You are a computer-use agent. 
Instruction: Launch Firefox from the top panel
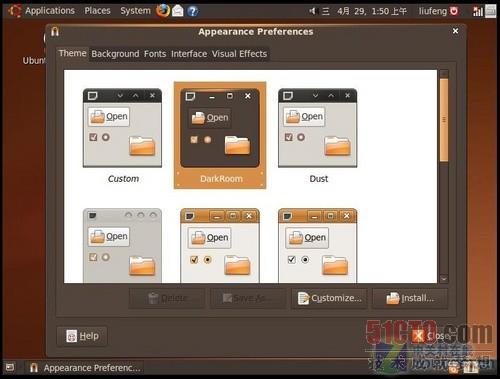[163, 11]
